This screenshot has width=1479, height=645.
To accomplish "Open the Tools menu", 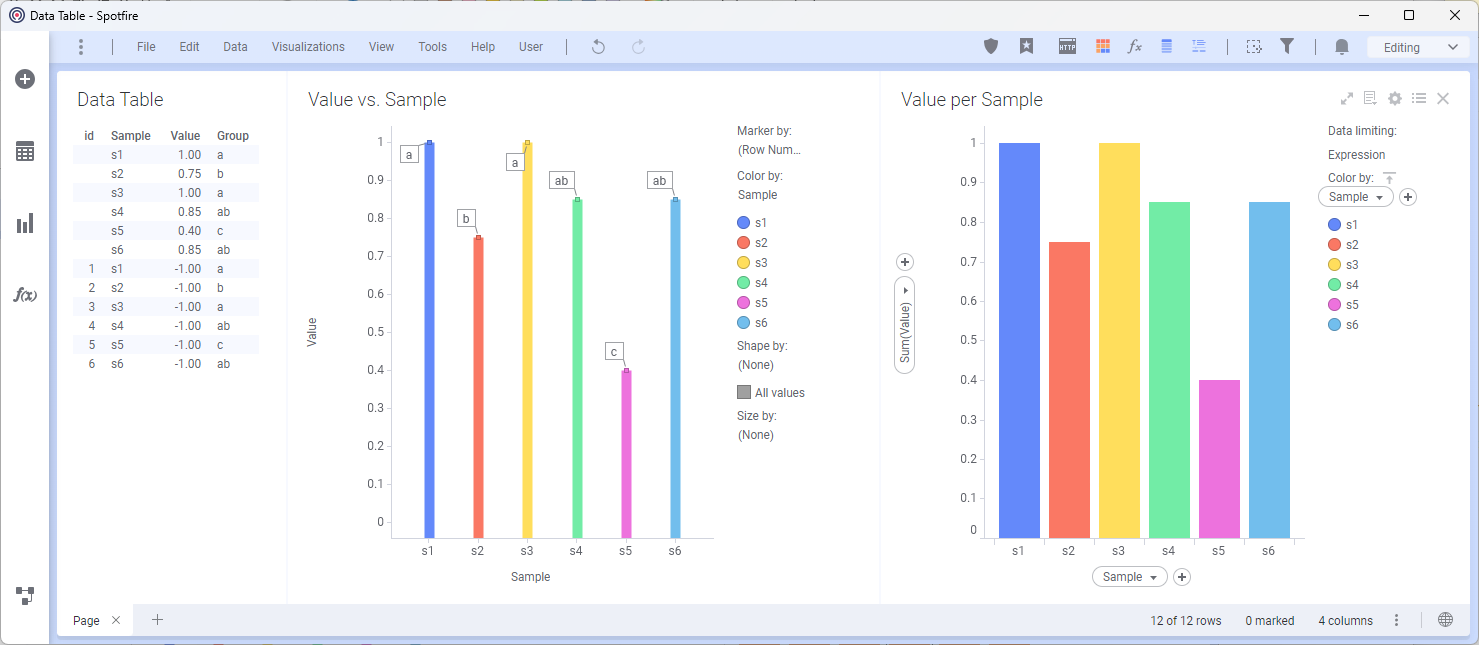I will [432, 47].
